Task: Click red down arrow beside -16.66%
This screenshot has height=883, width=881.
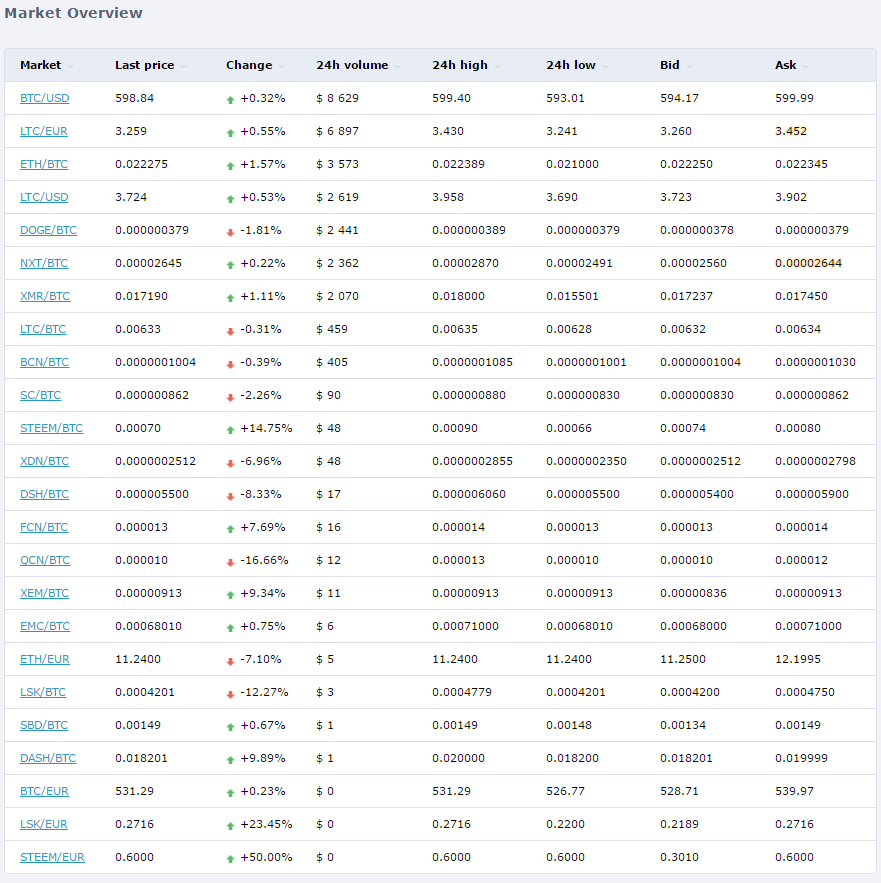Action: [x=230, y=563]
